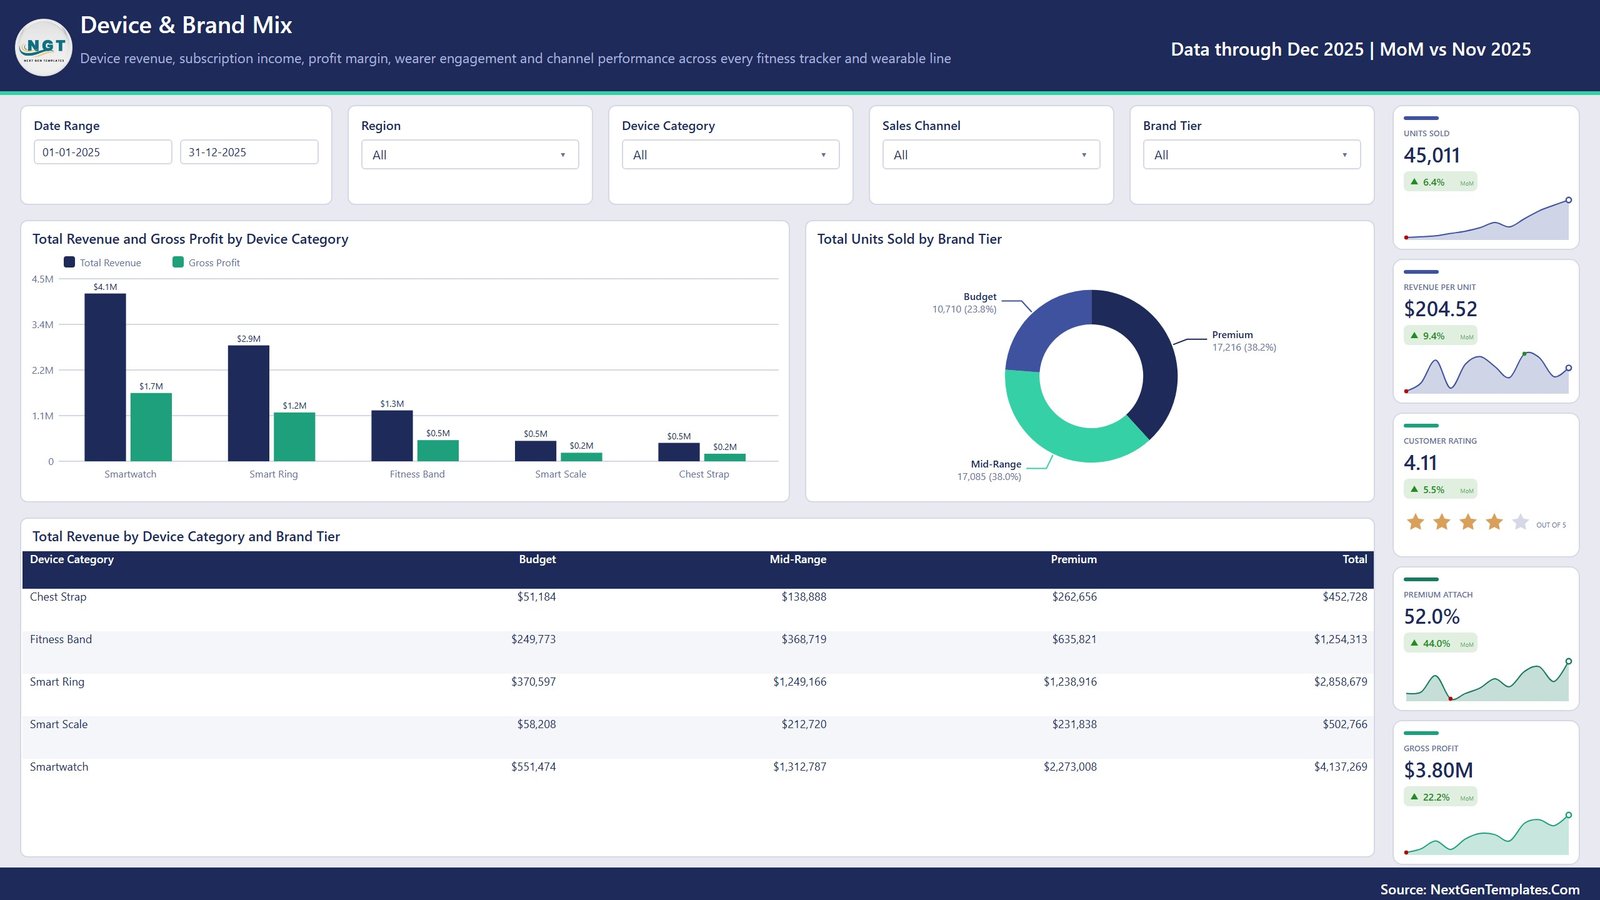Click the Units Sold value 45,011
The width and height of the screenshot is (1600, 900).
[x=1432, y=155]
